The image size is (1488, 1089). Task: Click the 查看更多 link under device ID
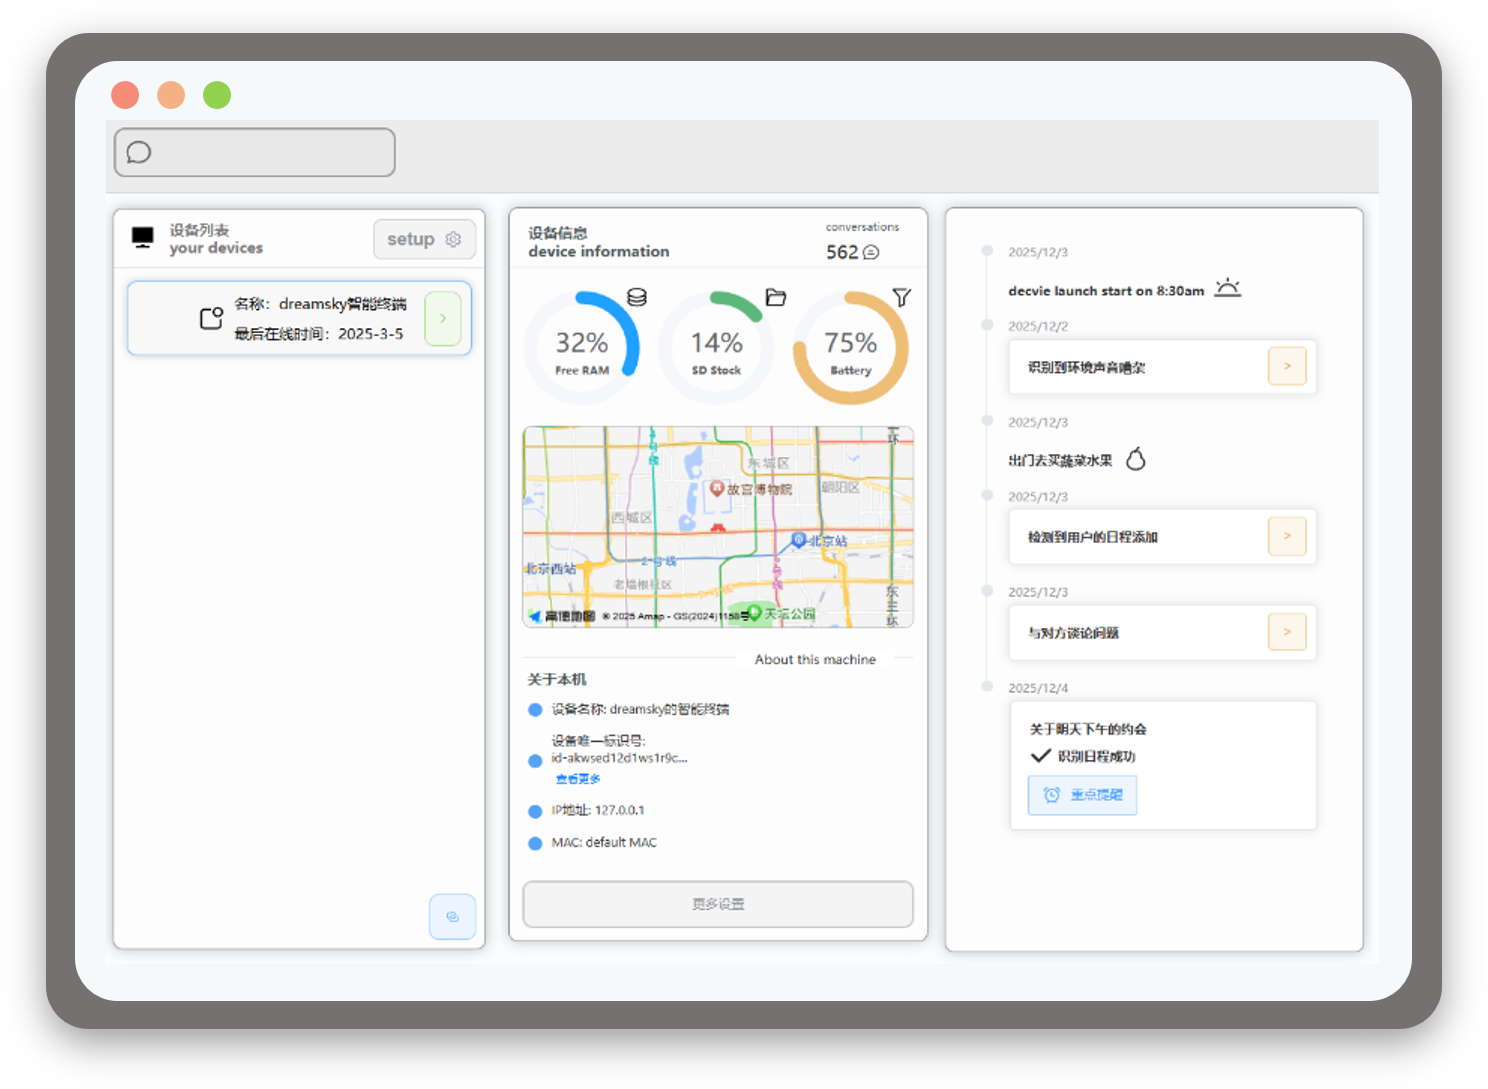[x=578, y=779]
